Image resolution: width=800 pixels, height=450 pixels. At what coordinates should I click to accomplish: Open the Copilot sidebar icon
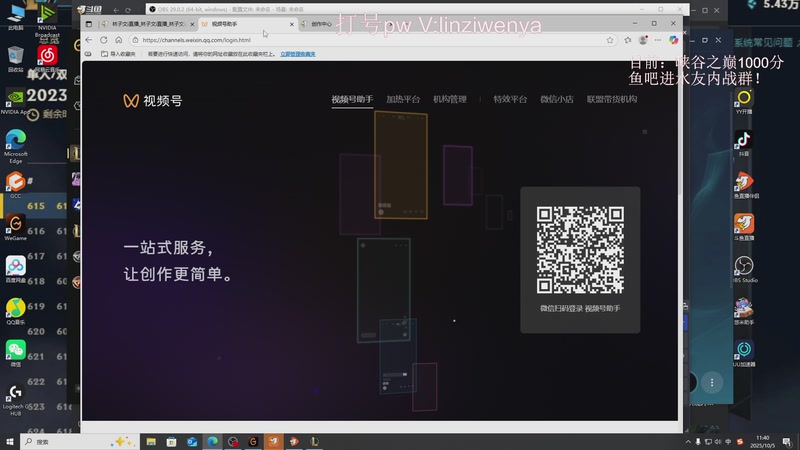pyautogui.click(x=673, y=40)
